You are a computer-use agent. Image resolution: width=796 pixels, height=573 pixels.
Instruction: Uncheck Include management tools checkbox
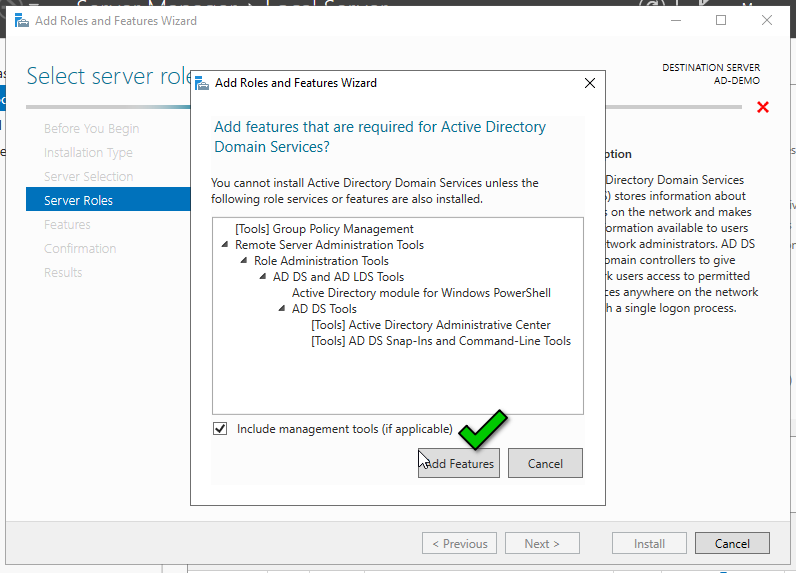[x=220, y=429]
